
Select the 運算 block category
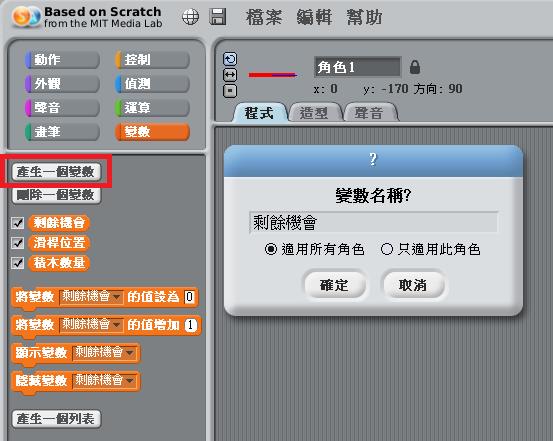tap(152, 108)
